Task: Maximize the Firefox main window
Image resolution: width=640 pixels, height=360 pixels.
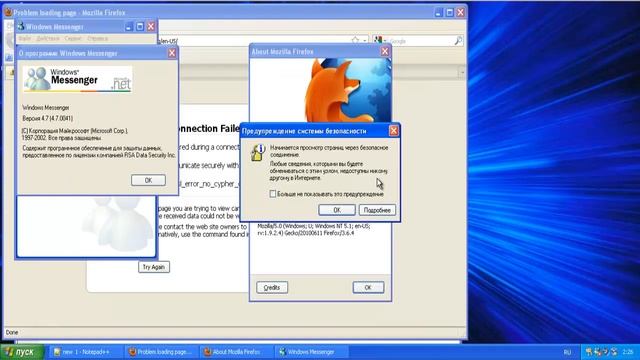Action: click(x=449, y=13)
